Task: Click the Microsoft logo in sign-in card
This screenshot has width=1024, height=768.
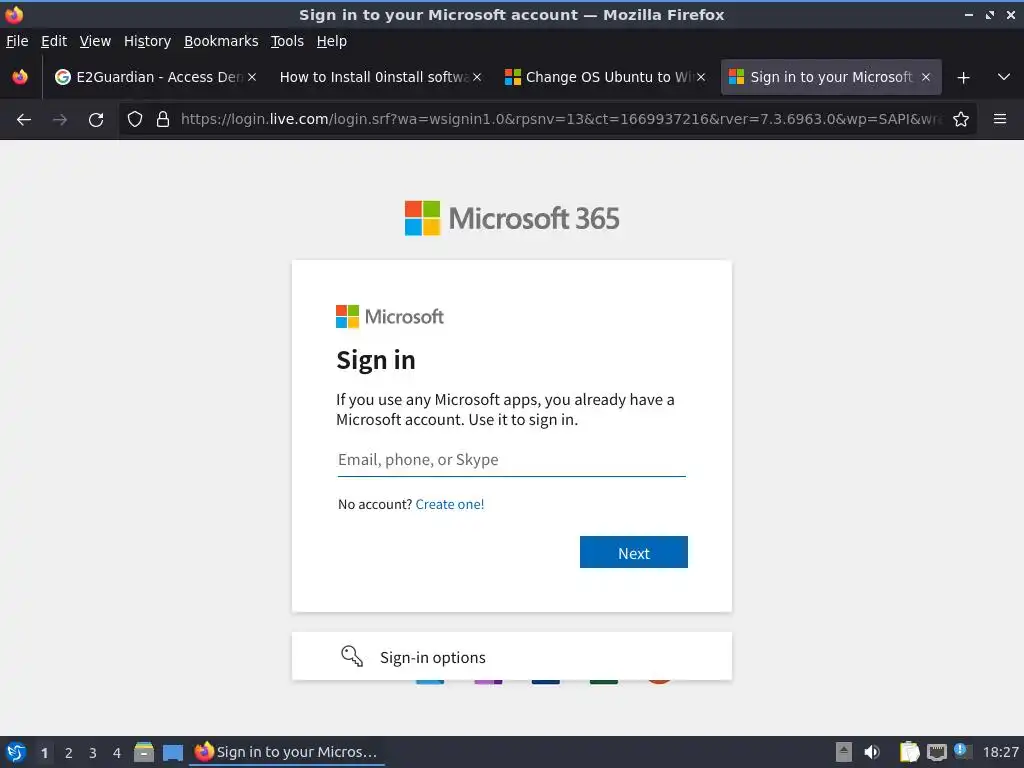Action: coord(390,317)
